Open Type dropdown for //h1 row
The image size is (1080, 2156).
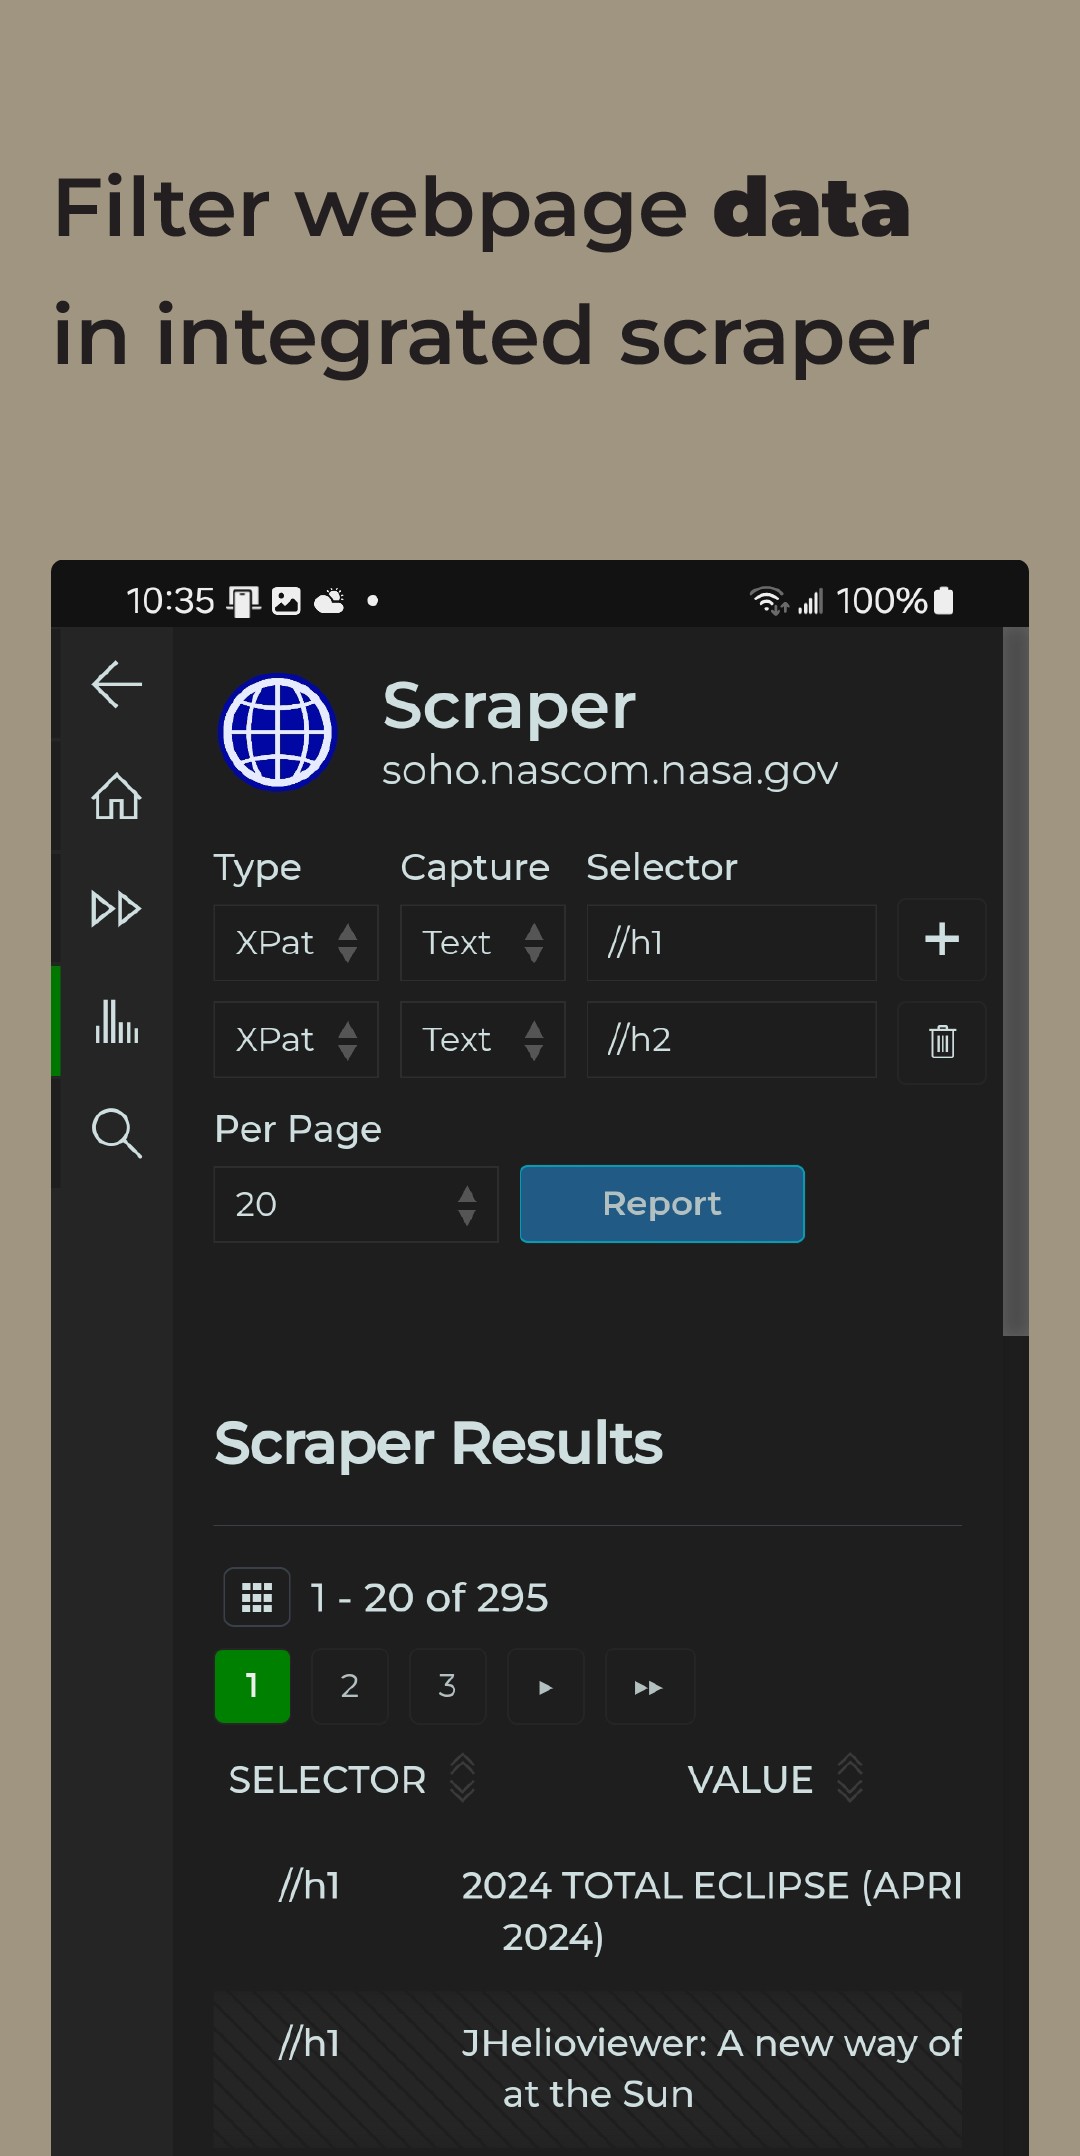point(296,943)
